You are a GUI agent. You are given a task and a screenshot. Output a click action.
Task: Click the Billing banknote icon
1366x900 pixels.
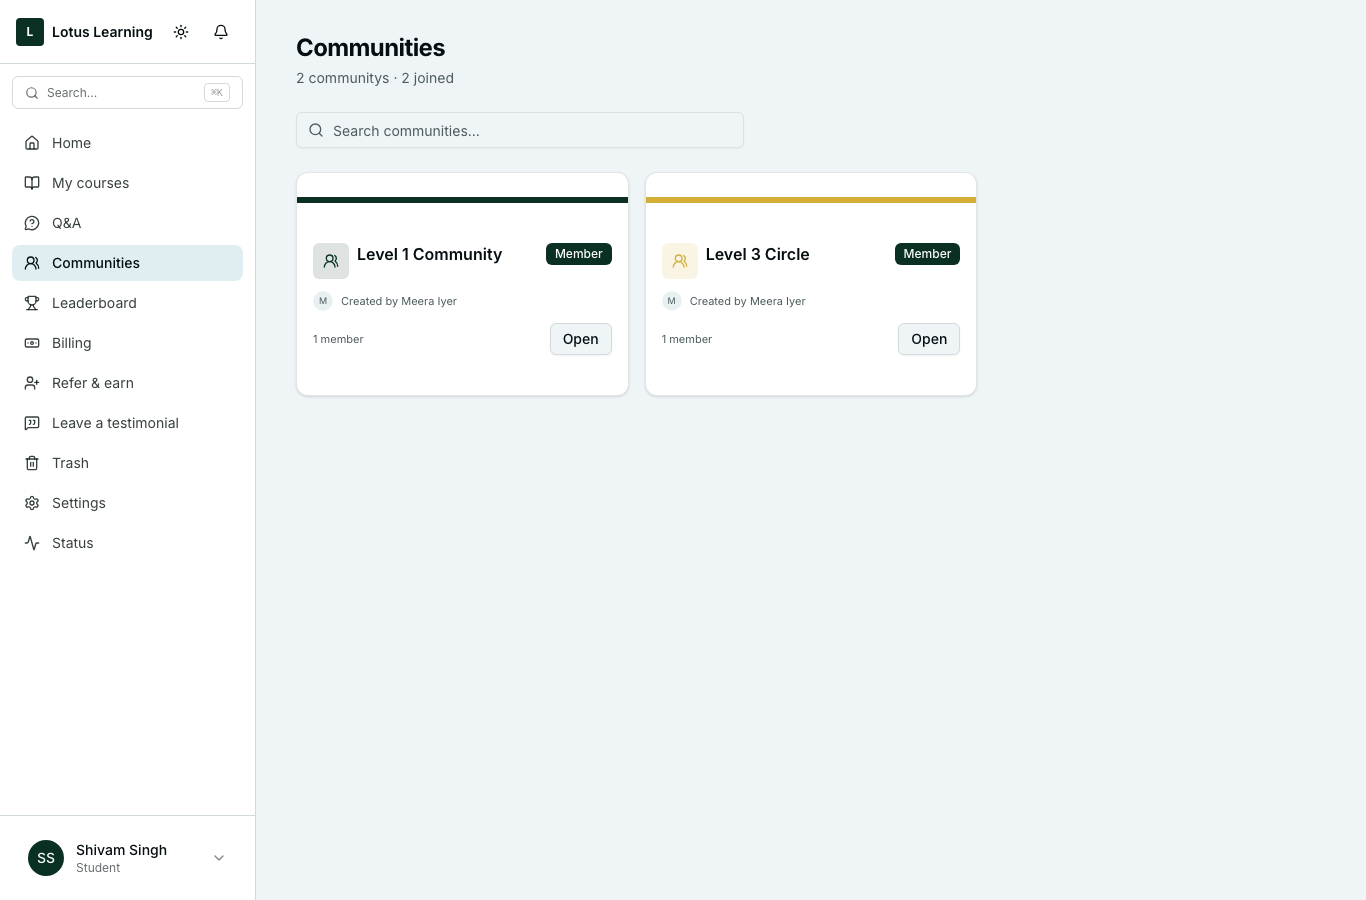click(32, 343)
